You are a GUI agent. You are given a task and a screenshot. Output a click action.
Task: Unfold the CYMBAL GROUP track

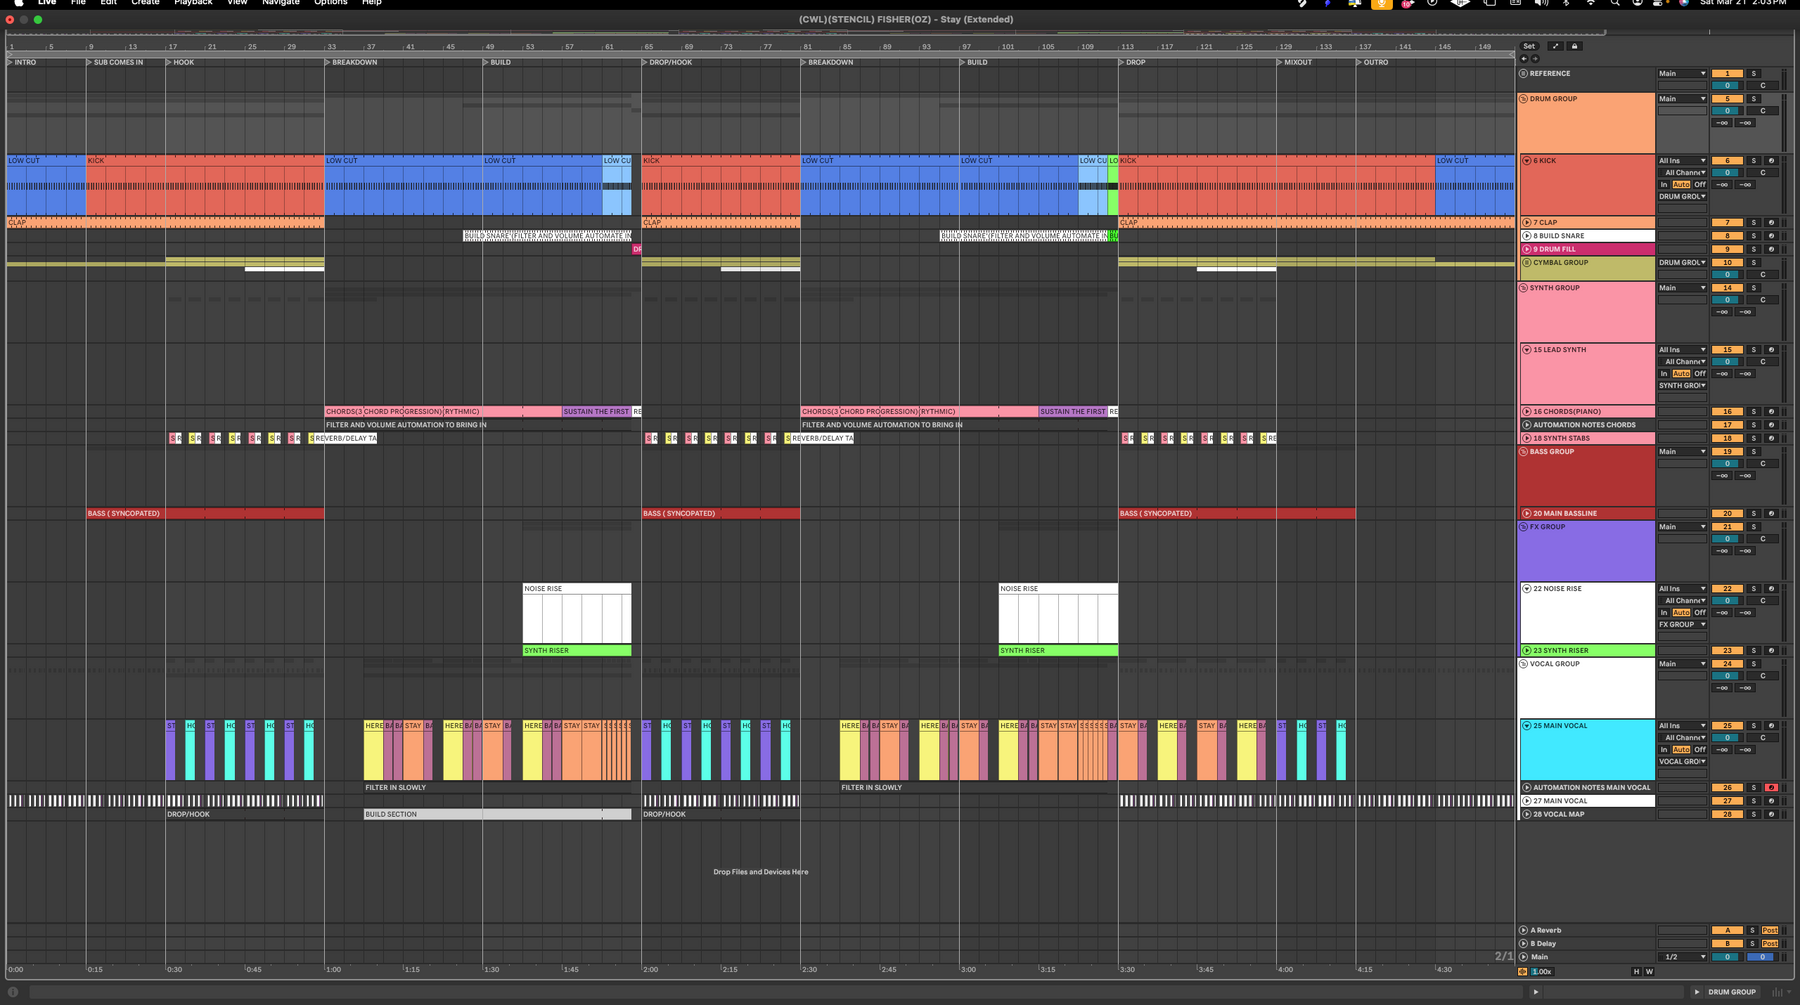(x=1527, y=263)
